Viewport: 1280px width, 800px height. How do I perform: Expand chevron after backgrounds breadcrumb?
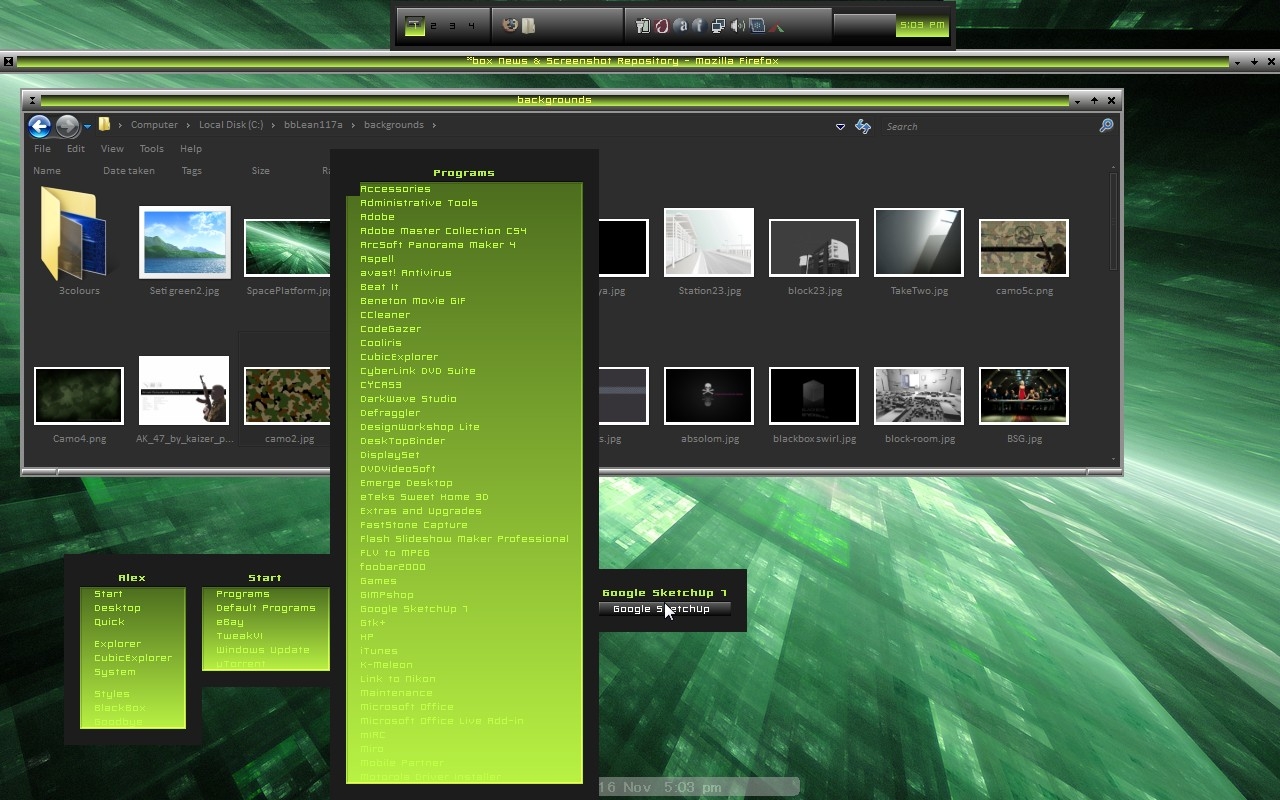[434, 125]
